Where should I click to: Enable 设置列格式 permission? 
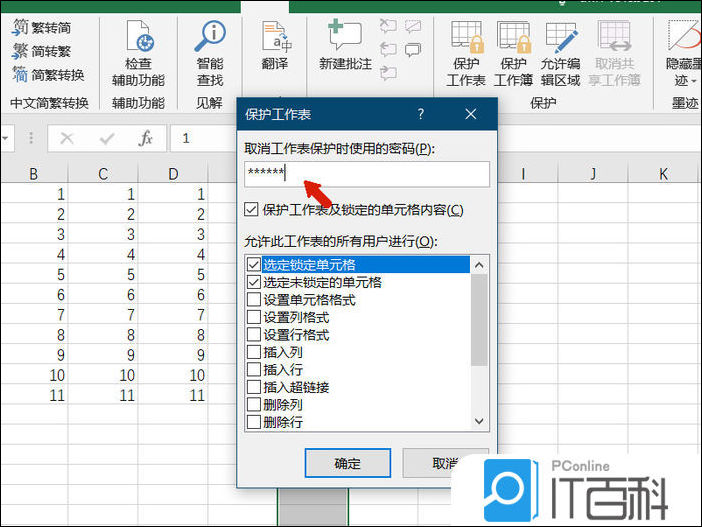(253, 317)
